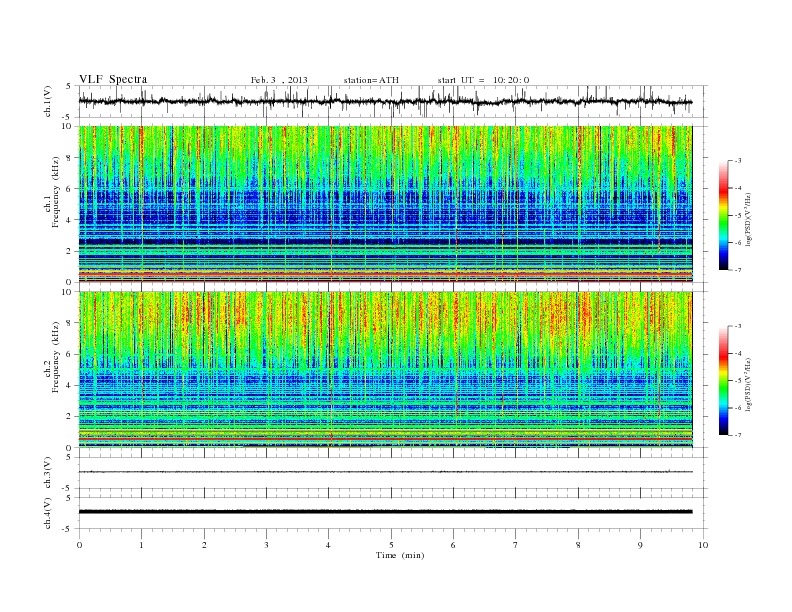Screen dimensions: 792x612
Task: Click the "-3" label on ch.1 colorbar
Action: 738,161
